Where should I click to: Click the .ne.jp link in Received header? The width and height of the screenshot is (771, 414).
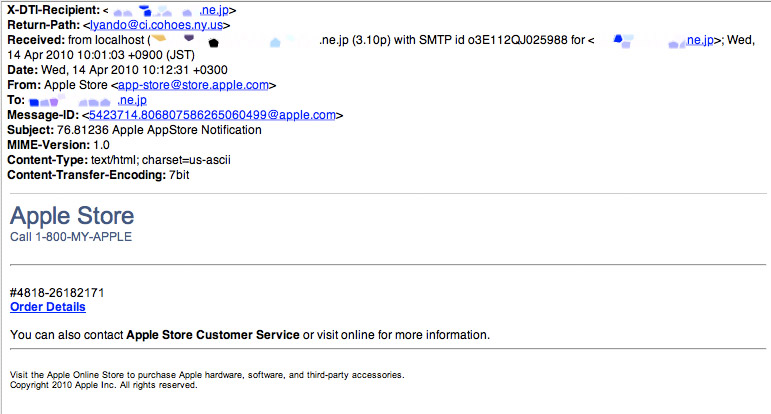click(x=700, y=40)
